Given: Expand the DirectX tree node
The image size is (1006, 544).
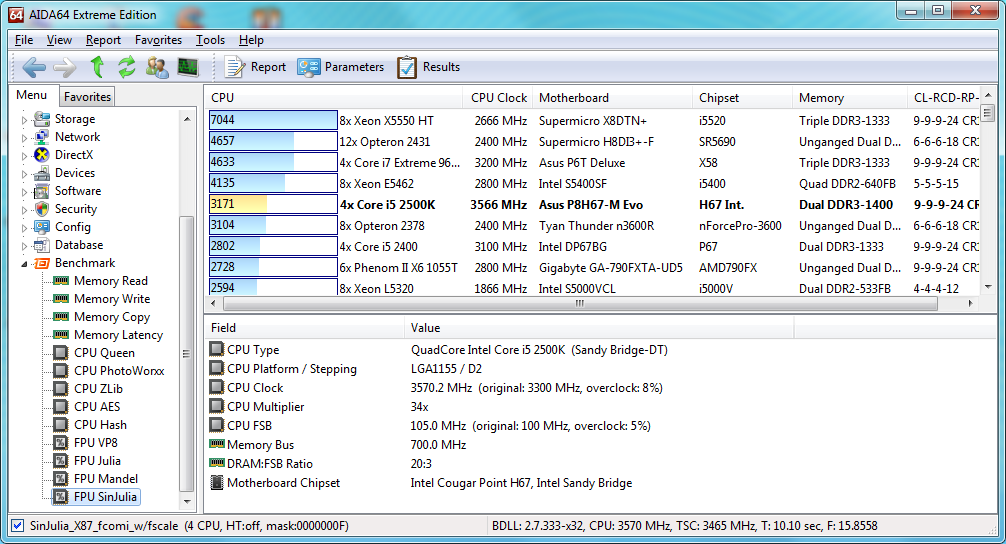Looking at the screenshot, I should (x=24, y=155).
